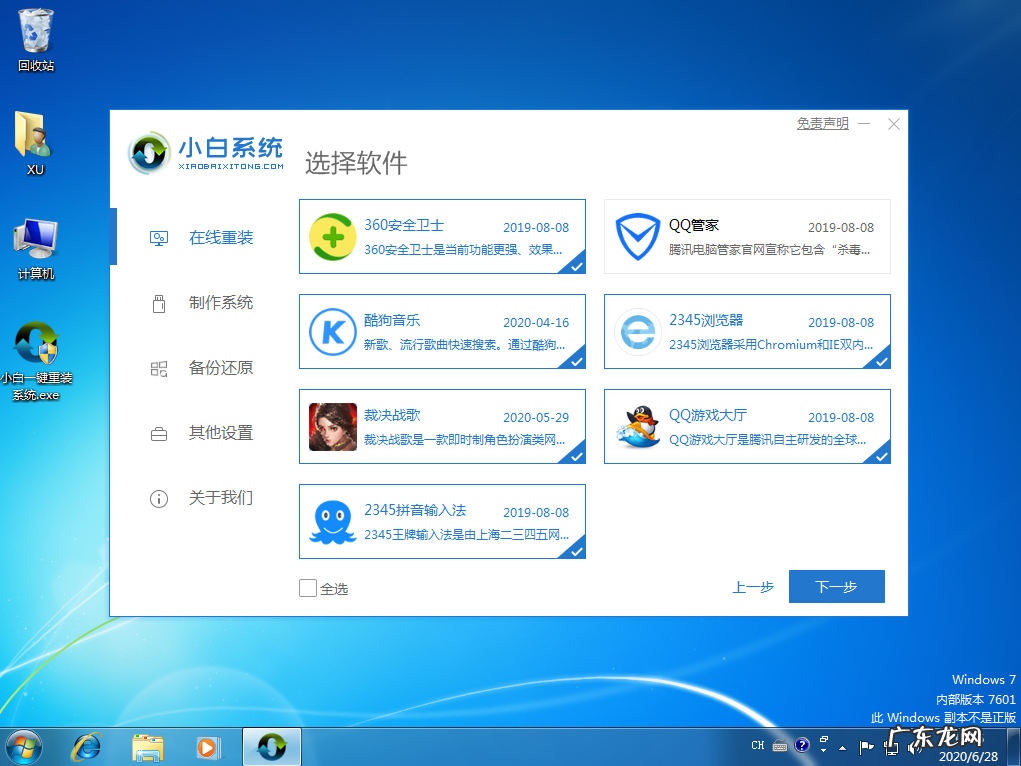Check the 全选 select-all box
Image resolution: width=1021 pixels, height=766 pixels.
307,589
